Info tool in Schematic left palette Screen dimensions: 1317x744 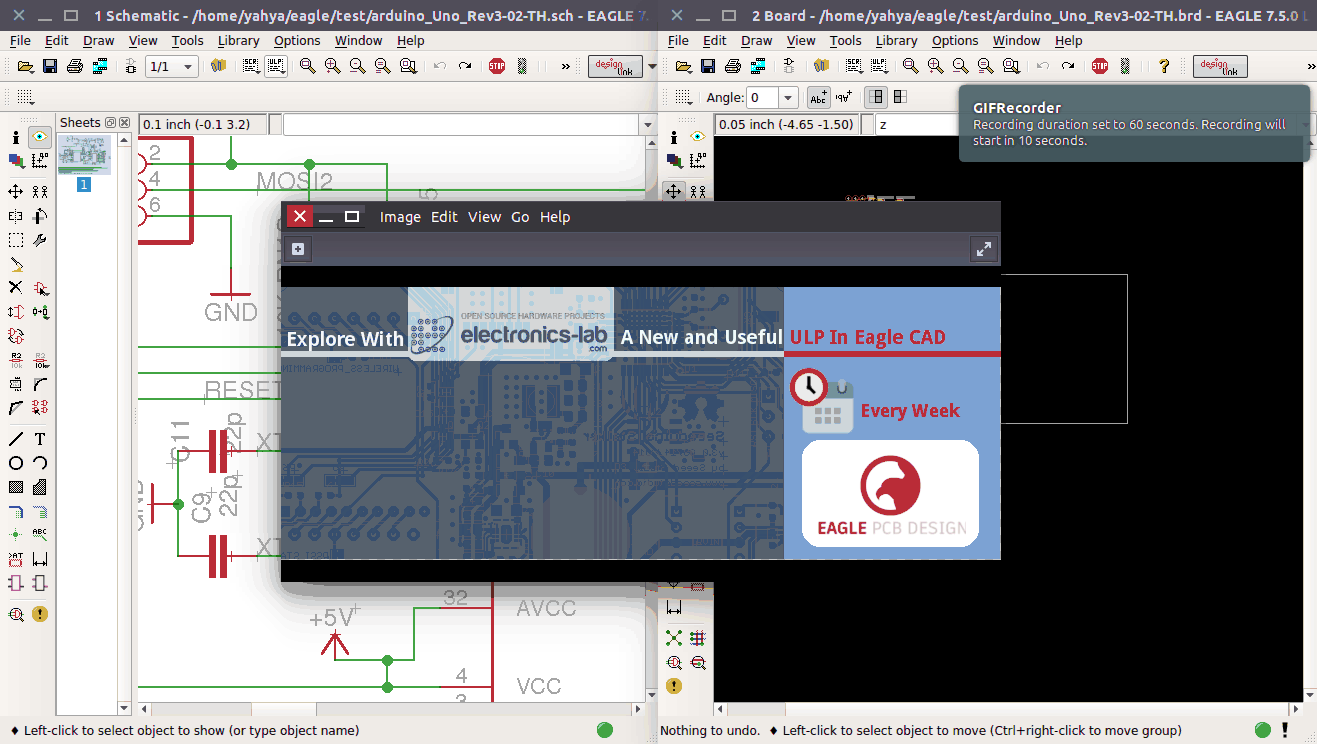tap(16, 137)
